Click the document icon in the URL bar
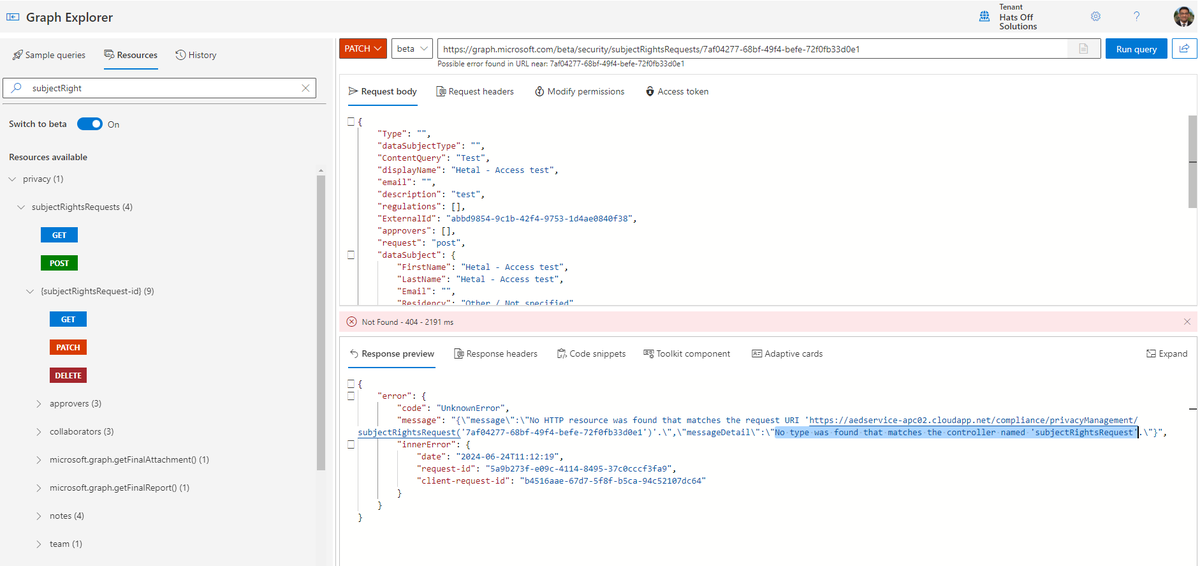 pos(1083,49)
